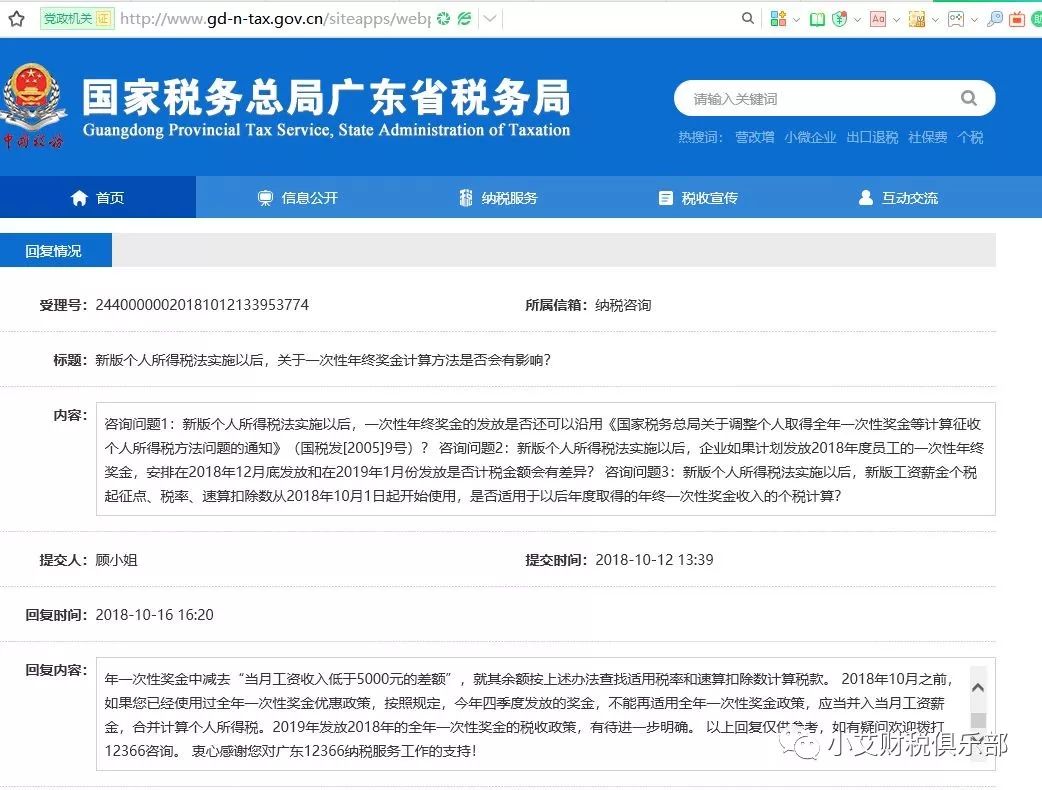Select hot keyword 社保费
1042x790 pixels.
928,138
